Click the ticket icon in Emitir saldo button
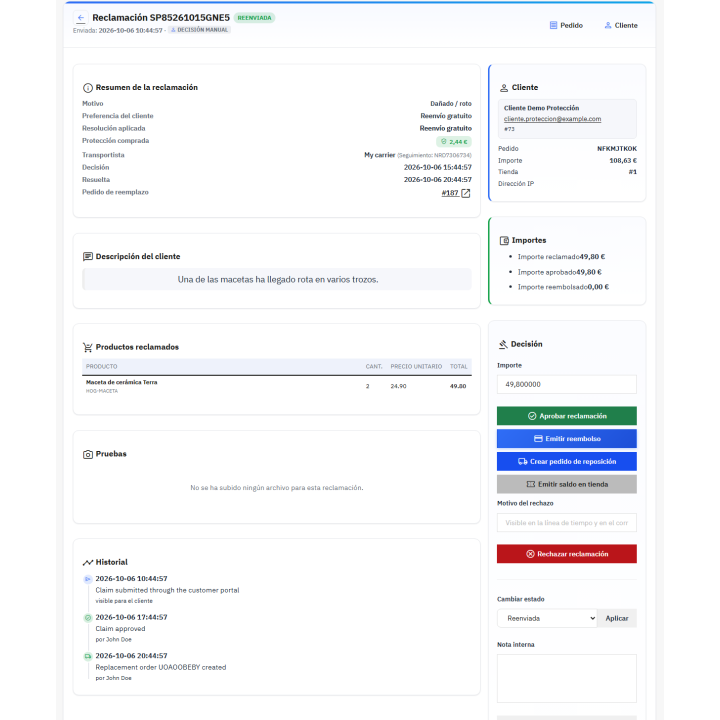The image size is (720, 720). (x=531, y=484)
